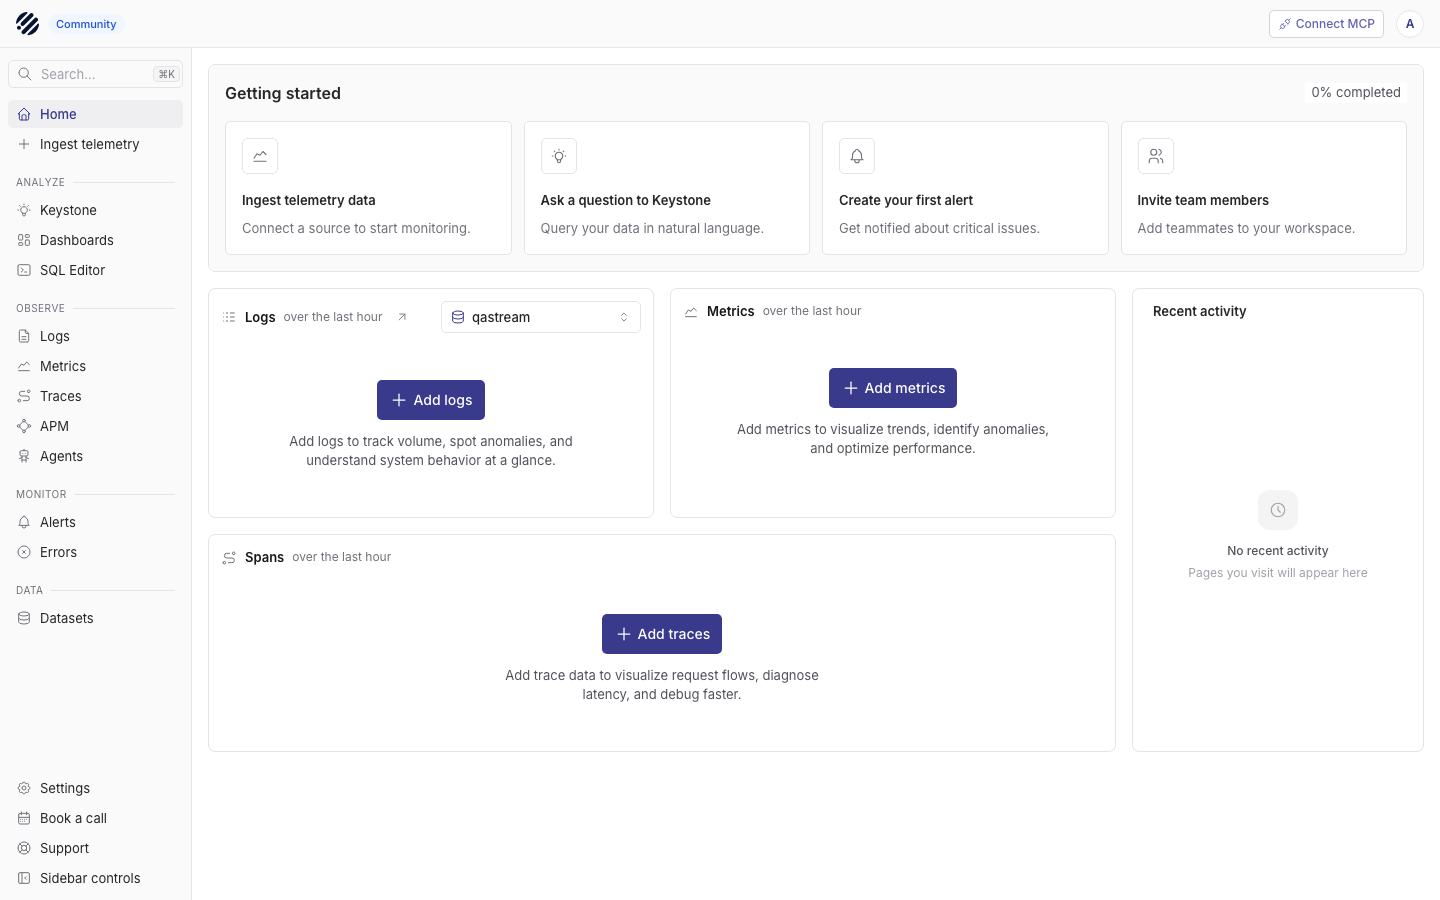The image size is (1440, 900).
Task: Open Support from the sidebar
Action: tap(95, 848)
